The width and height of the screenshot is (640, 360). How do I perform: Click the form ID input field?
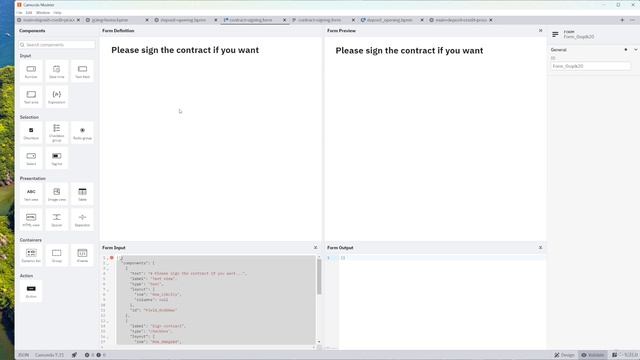591,66
